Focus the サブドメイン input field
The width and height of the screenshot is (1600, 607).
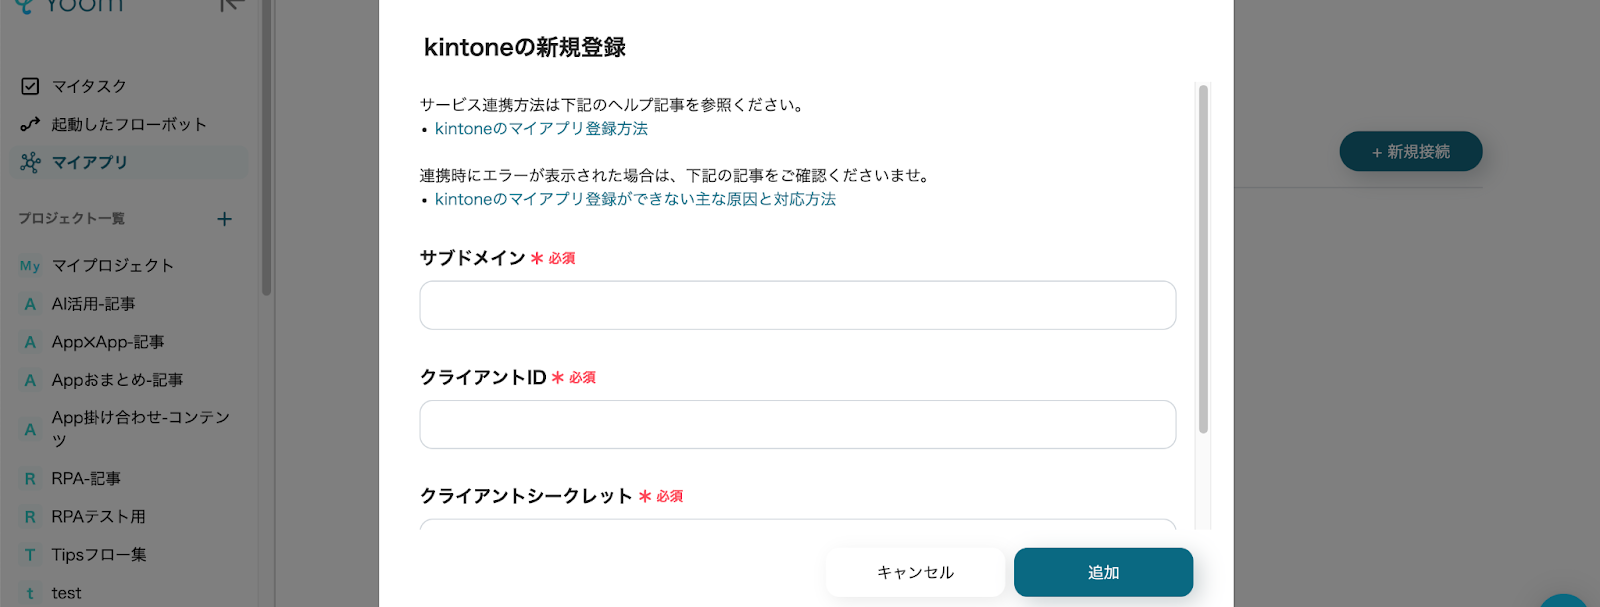[798, 305]
